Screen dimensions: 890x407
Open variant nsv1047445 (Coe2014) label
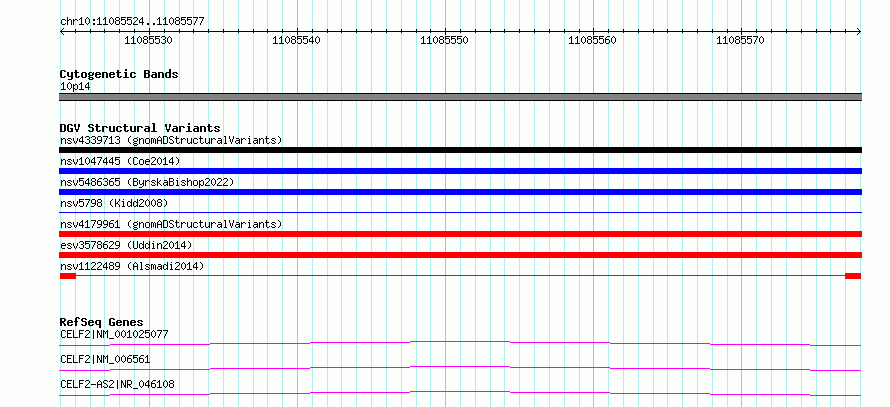[120, 161]
